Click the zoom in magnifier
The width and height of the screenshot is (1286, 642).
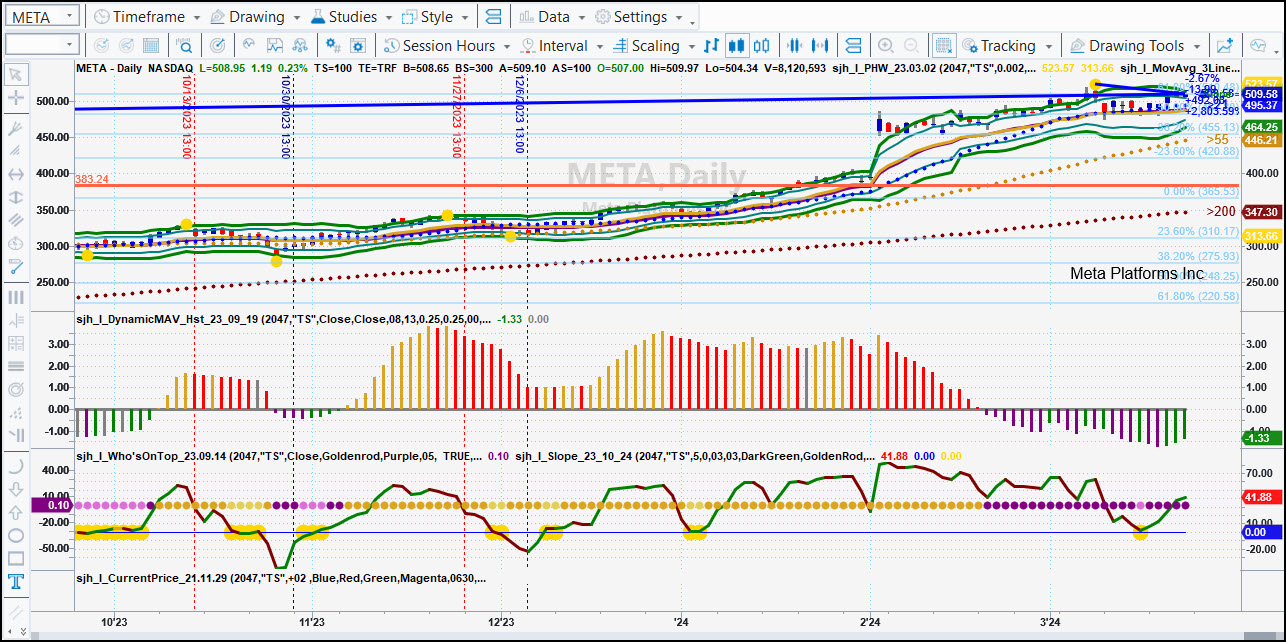coord(885,45)
